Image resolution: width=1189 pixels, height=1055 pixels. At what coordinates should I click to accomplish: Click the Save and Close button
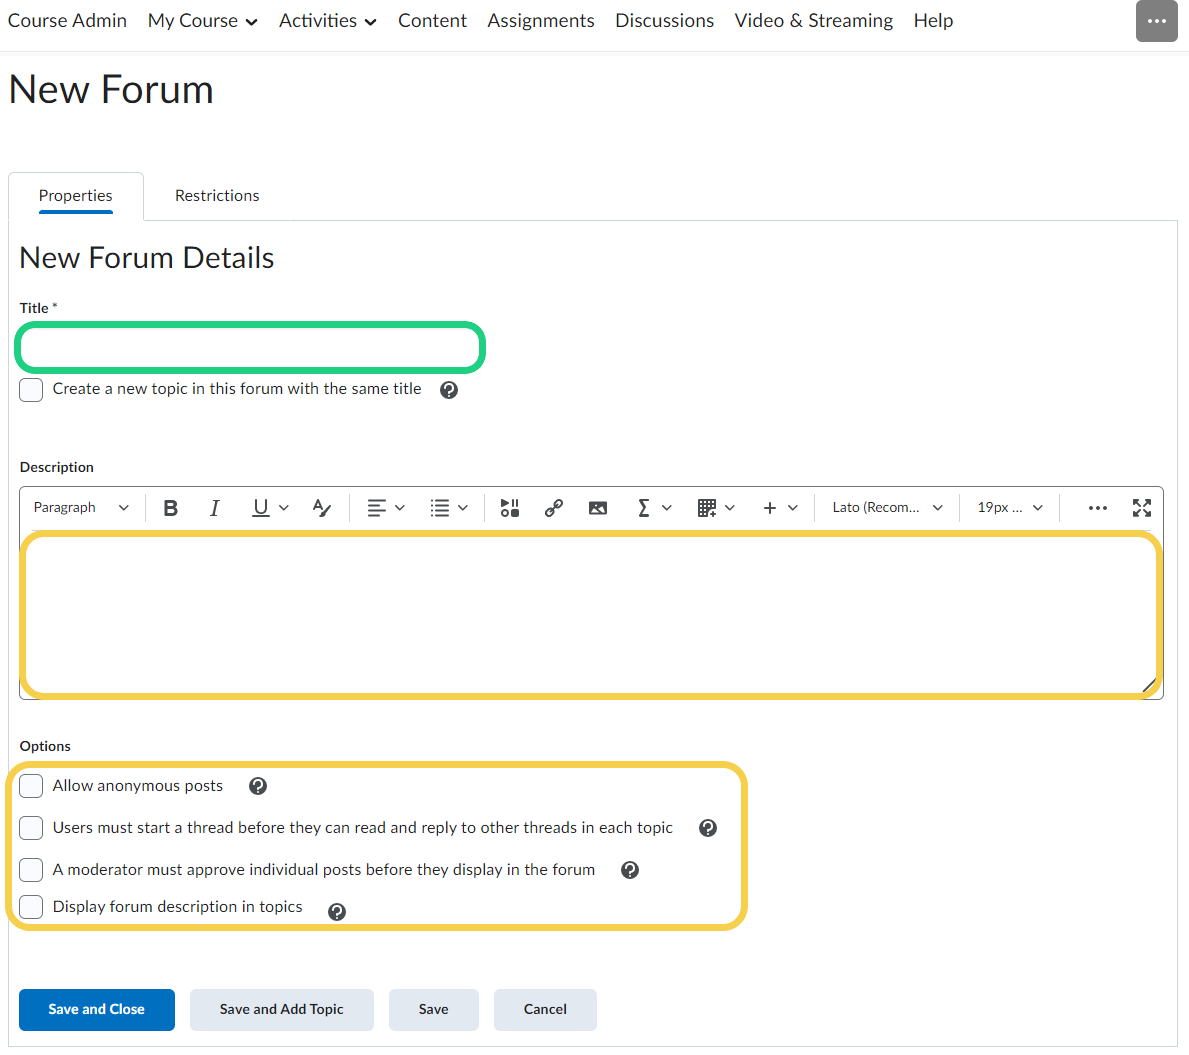(x=97, y=1010)
